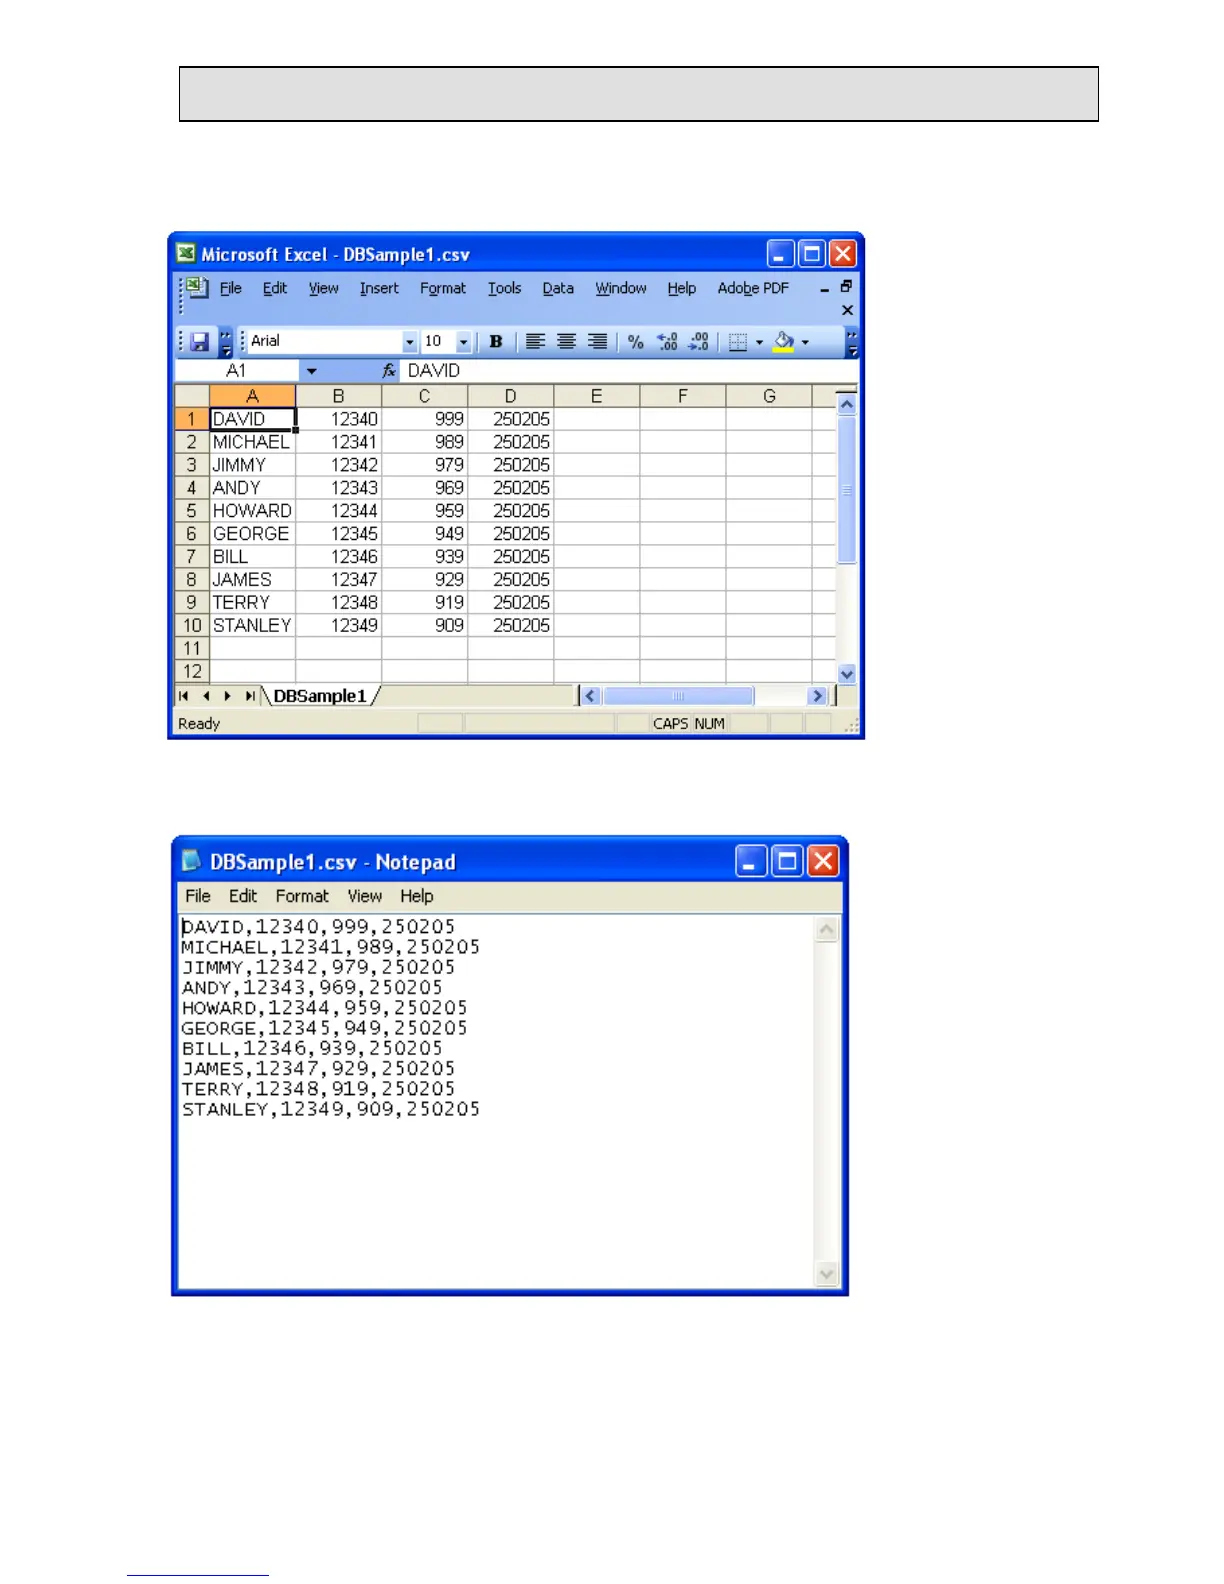Open Excel Insert menu
Screen dimensions: 1224x1584
click(x=379, y=288)
